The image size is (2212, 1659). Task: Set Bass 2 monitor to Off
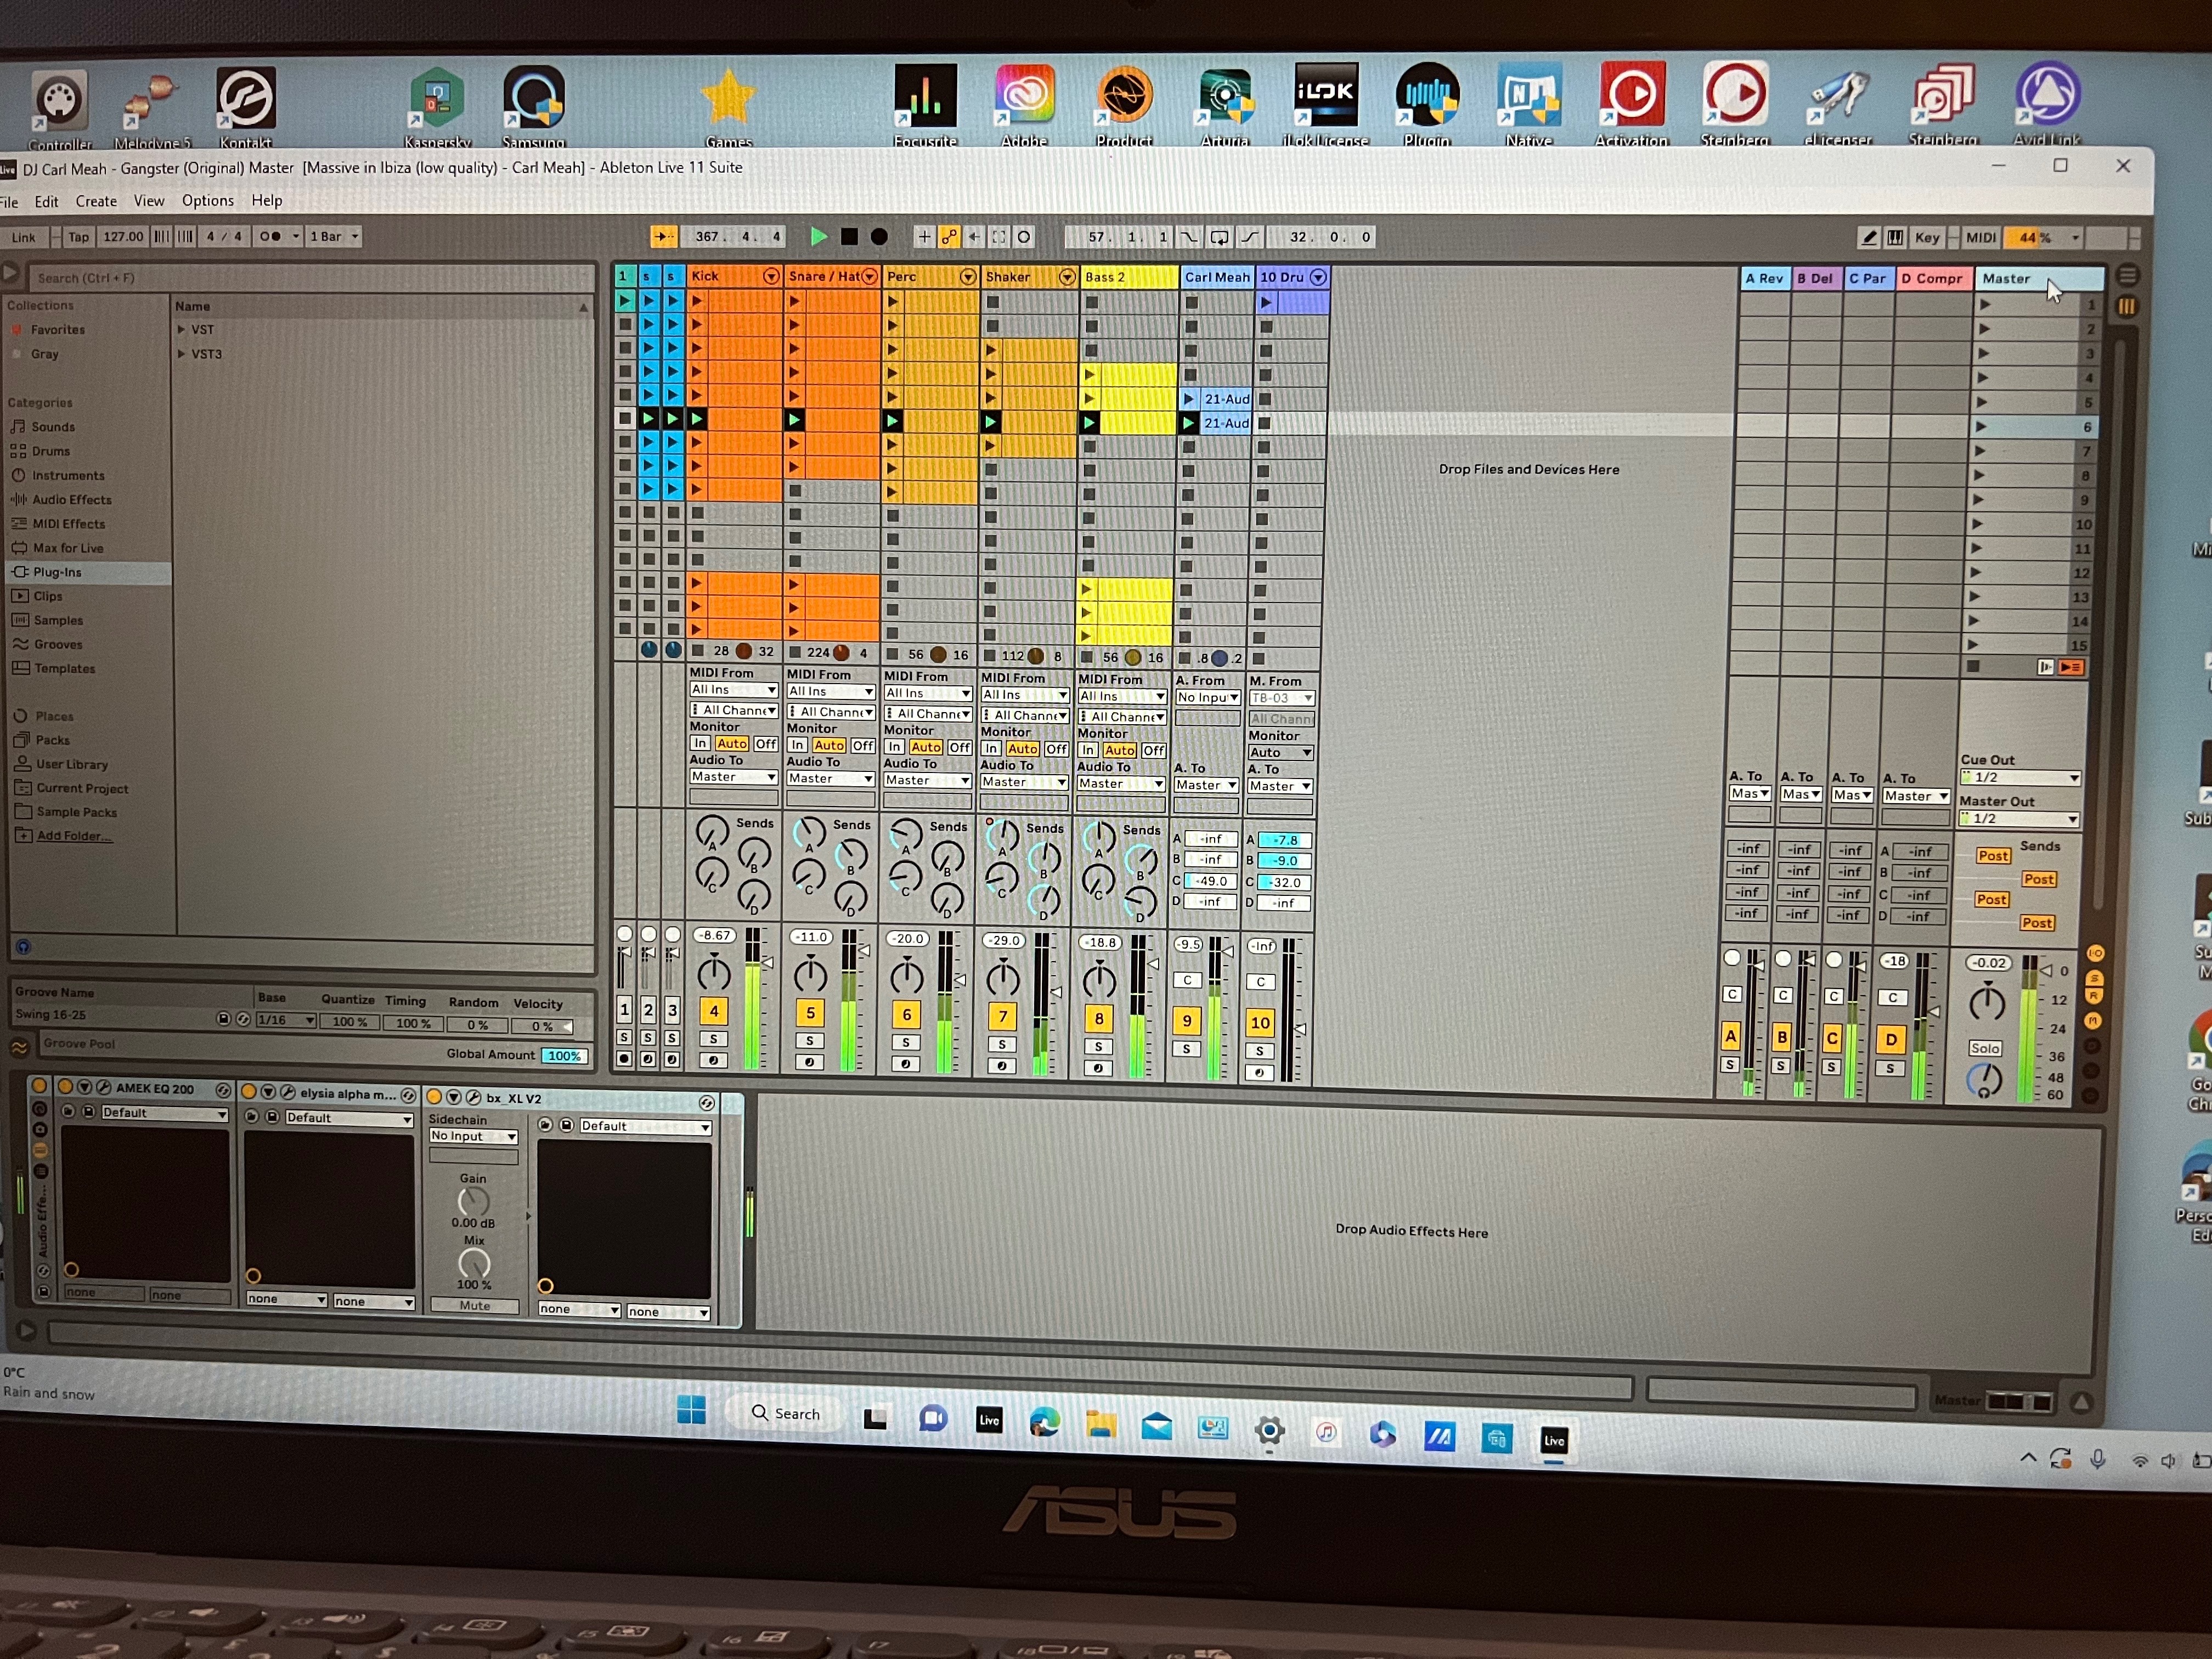[1153, 750]
